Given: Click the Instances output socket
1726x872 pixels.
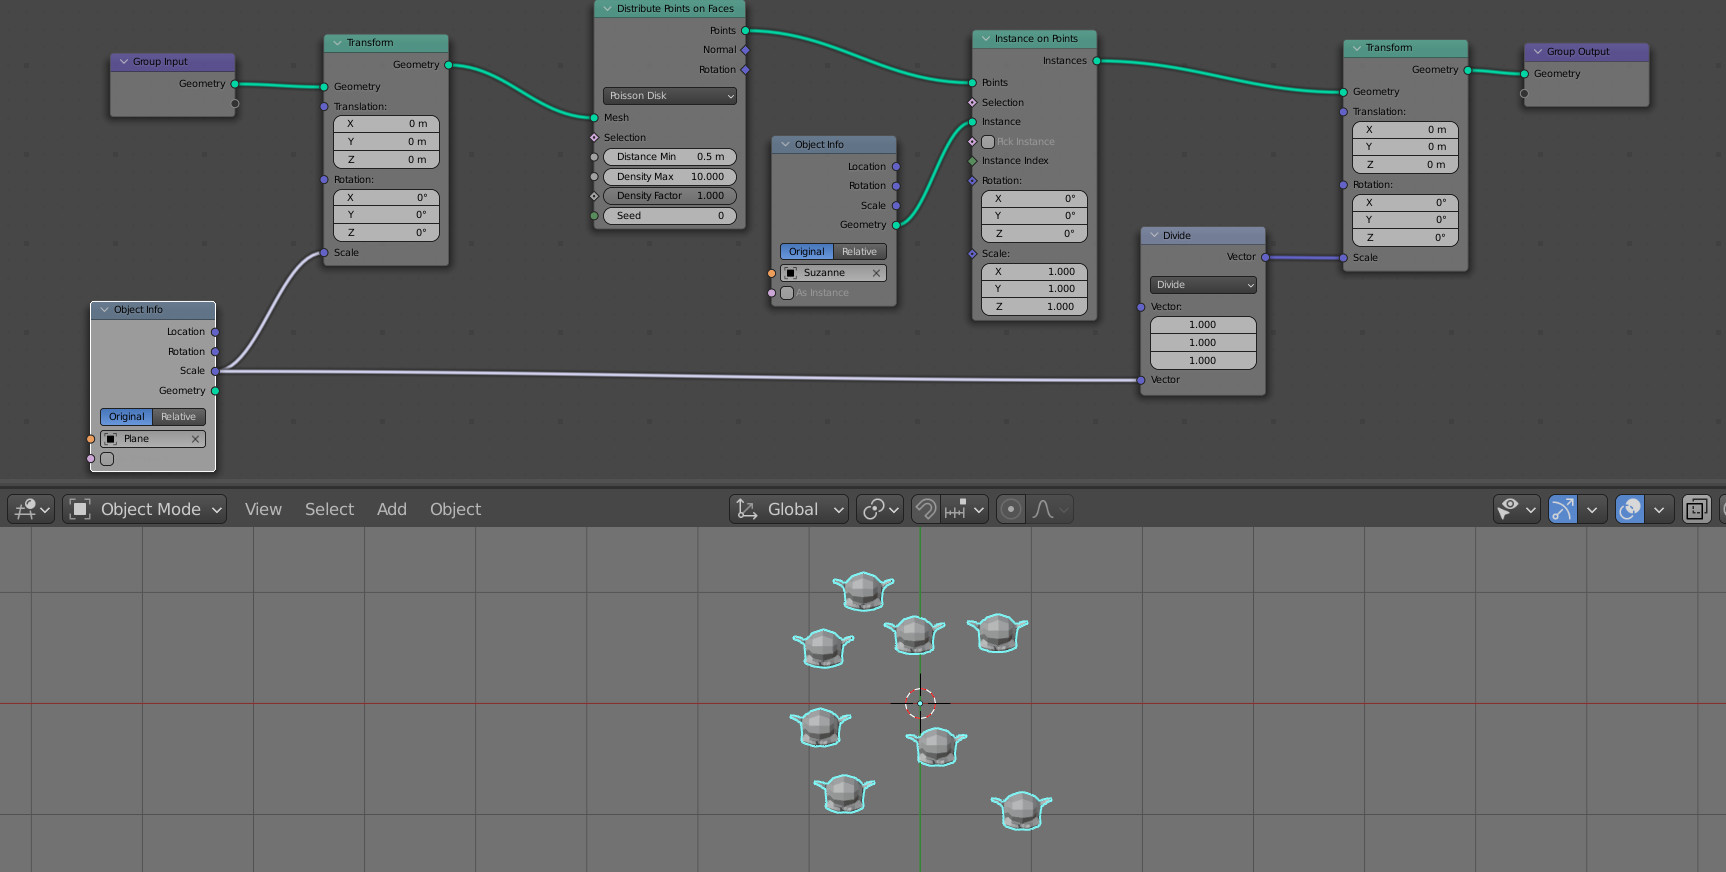Looking at the screenshot, I should pos(1097,61).
